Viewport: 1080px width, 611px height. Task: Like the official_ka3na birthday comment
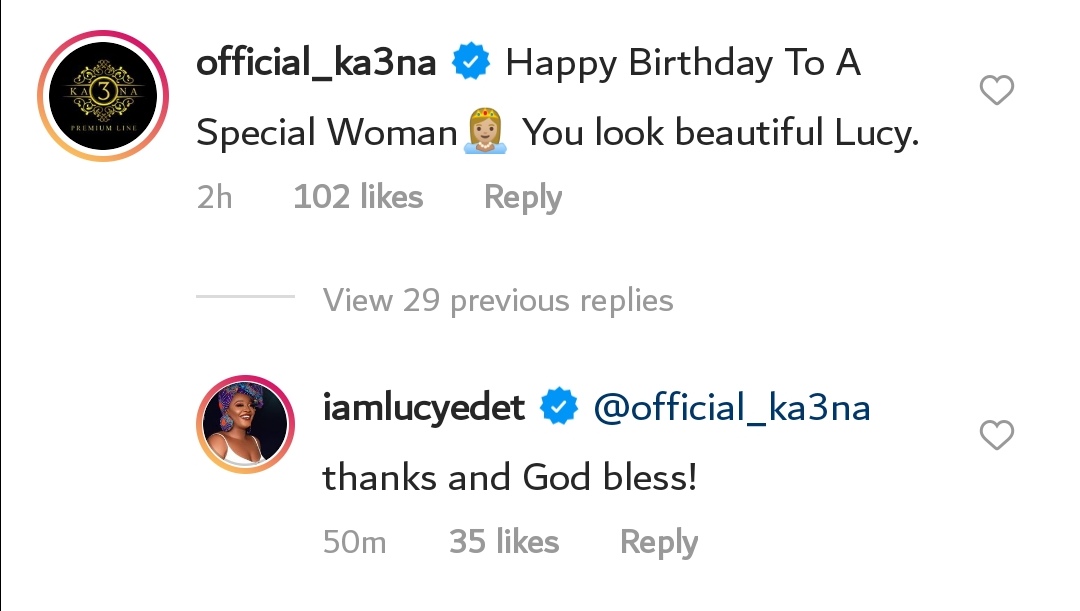[996, 92]
